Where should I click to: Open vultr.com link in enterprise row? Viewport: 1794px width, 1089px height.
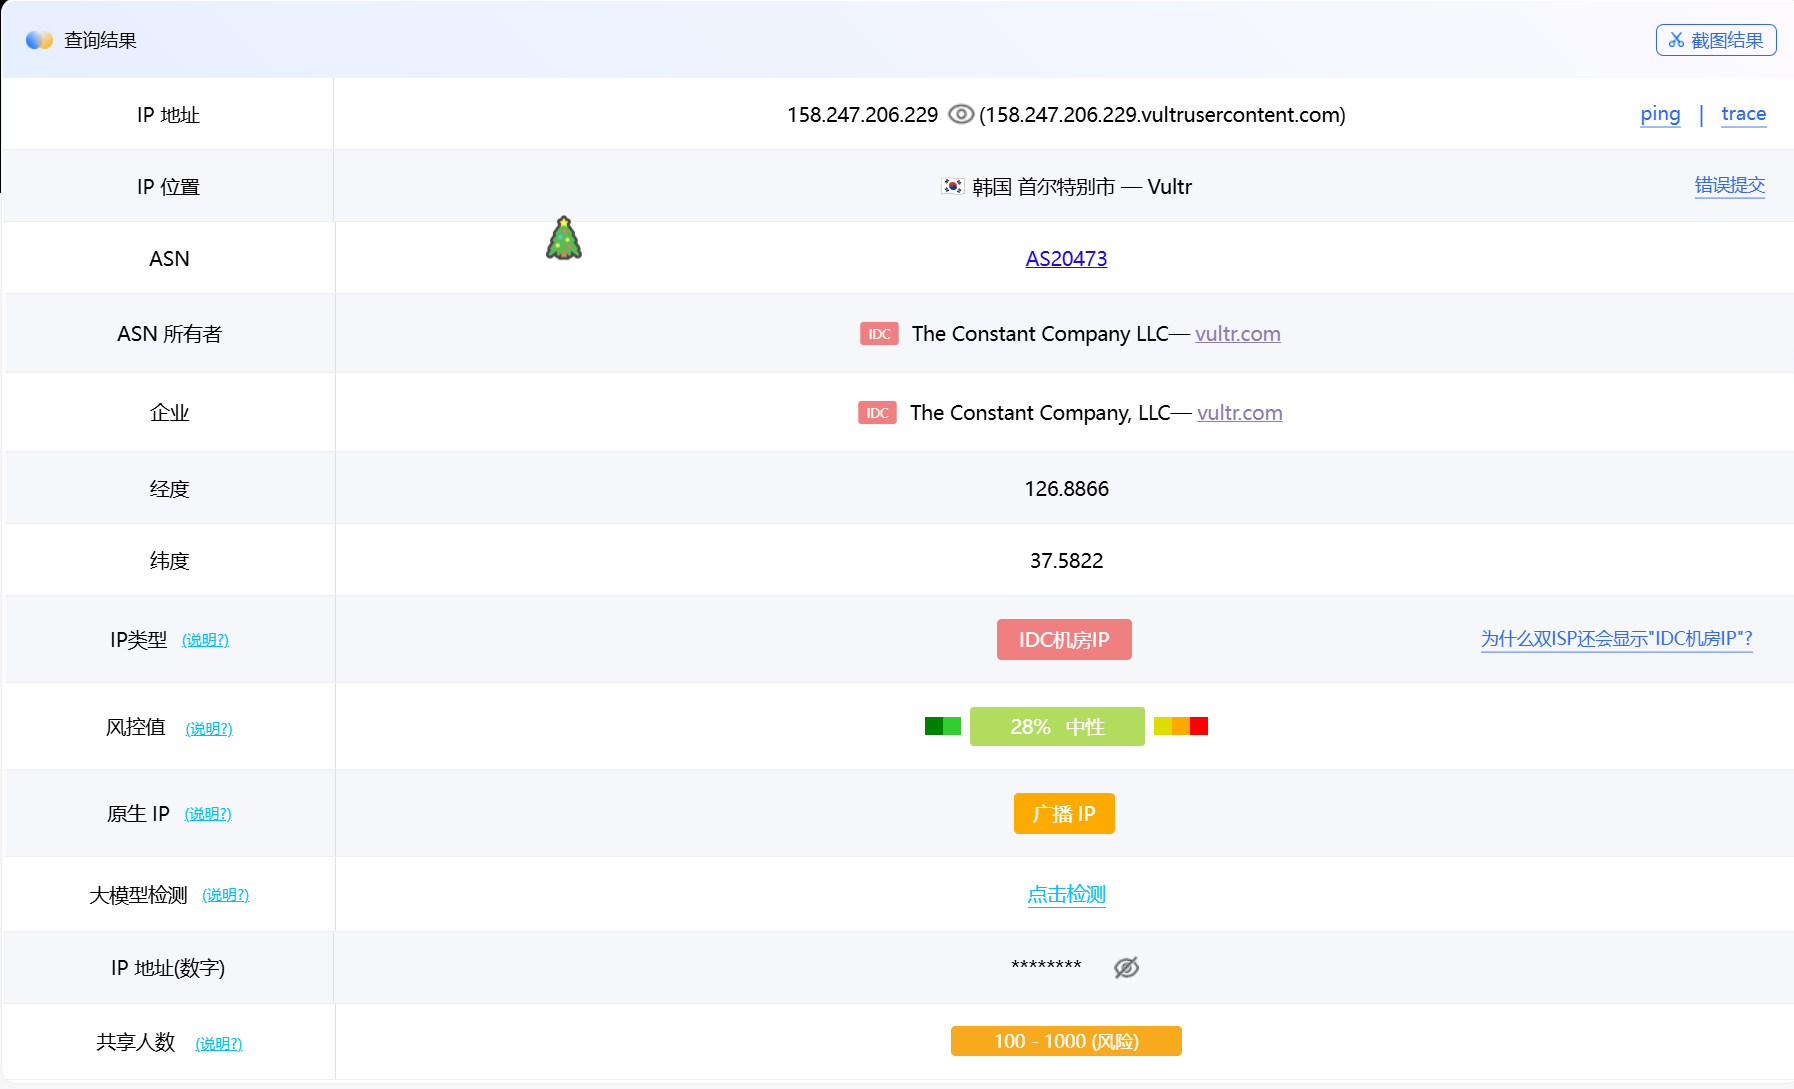point(1239,413)
